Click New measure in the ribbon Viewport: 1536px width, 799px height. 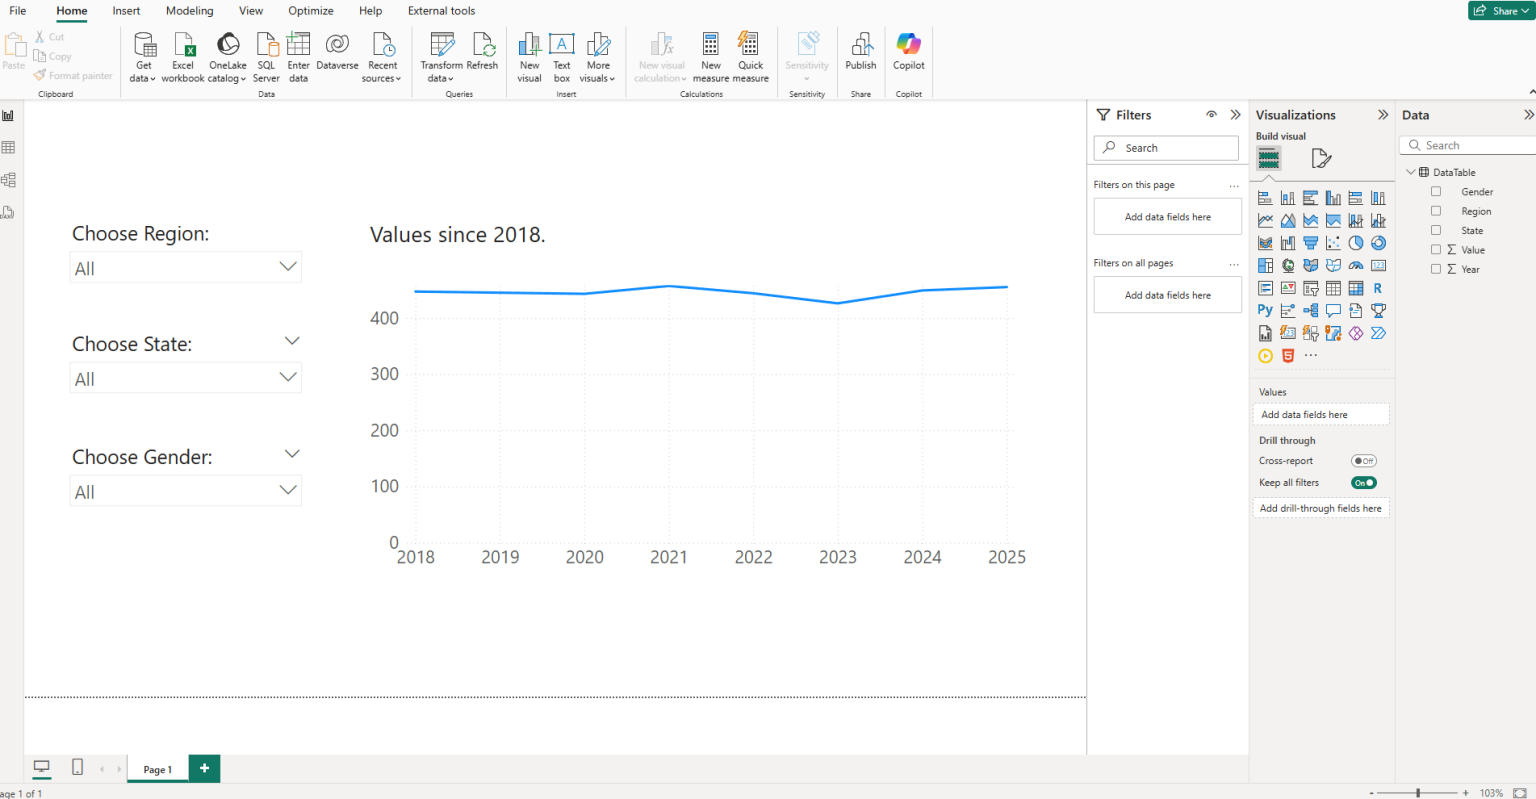point(710,57)
